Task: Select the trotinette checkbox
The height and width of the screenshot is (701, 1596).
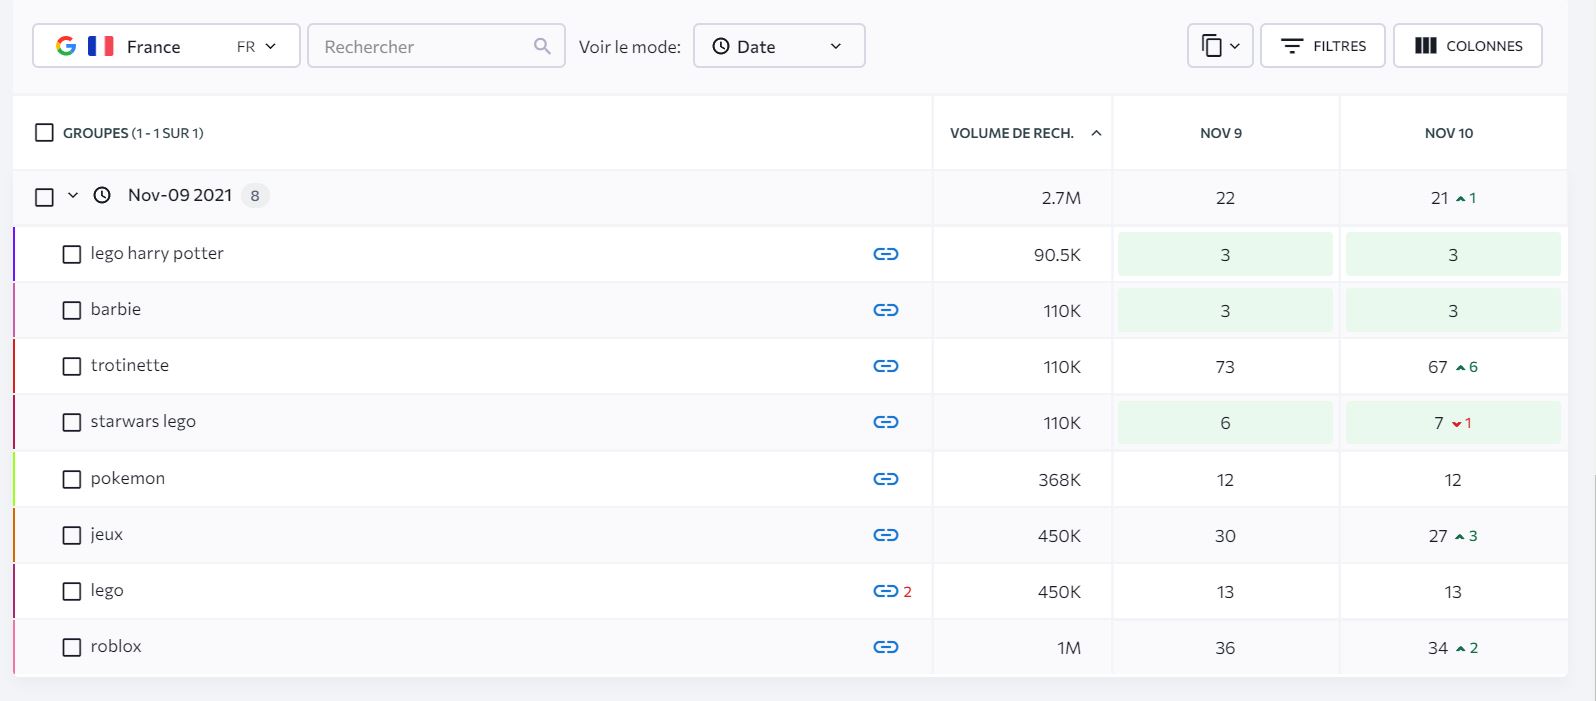Action: click(72, 366)
